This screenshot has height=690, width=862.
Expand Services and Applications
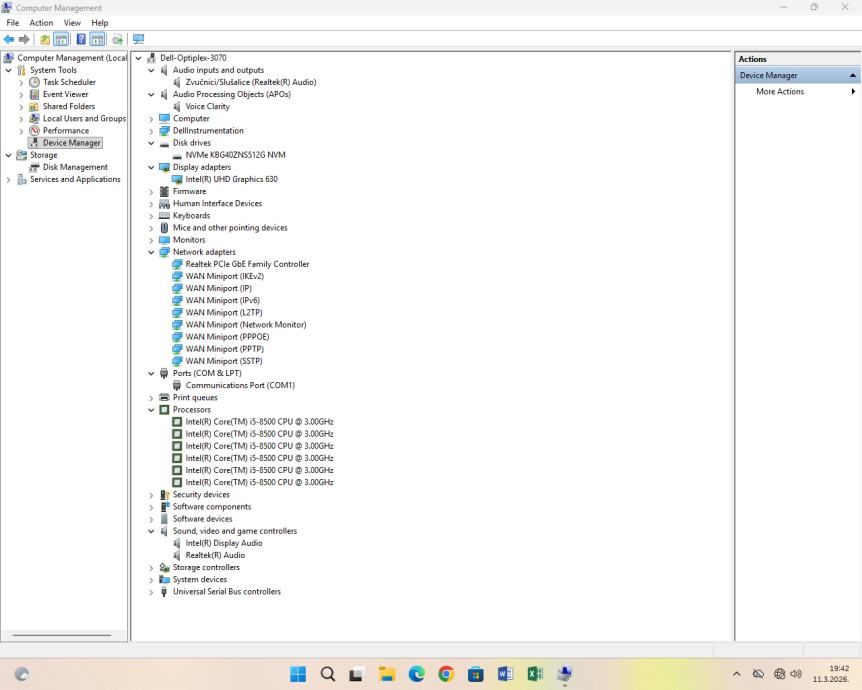9,180
